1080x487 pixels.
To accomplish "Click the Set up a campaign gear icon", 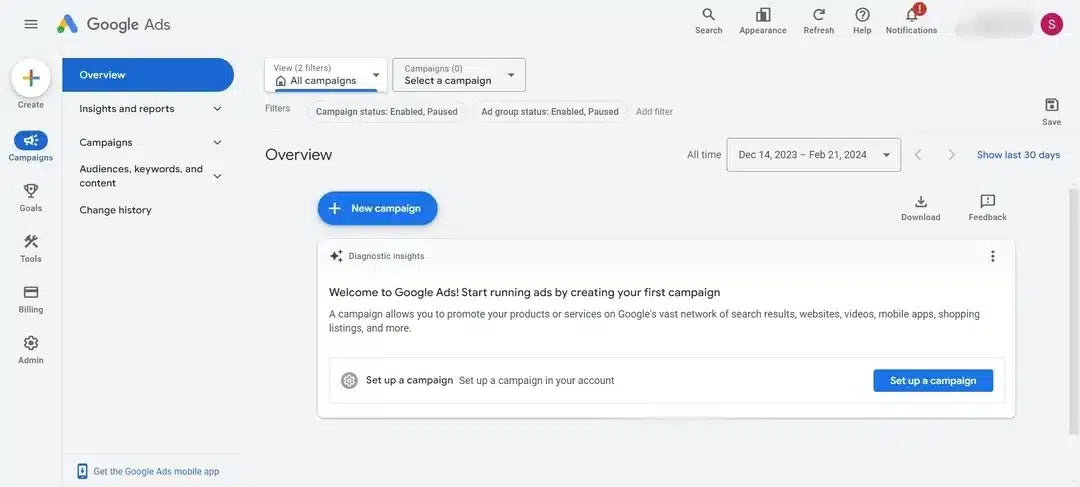I will [x=349, y=380].
